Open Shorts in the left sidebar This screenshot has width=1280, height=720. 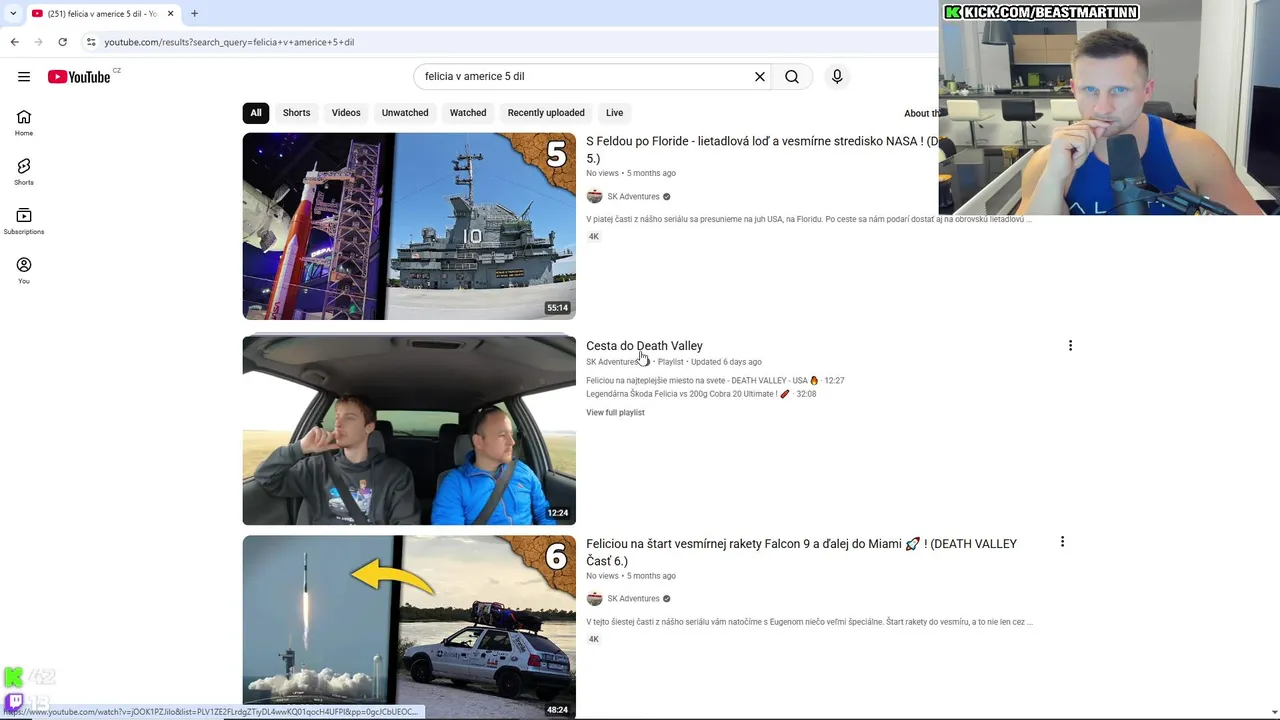pyautogui.click(x=24, y=172)
